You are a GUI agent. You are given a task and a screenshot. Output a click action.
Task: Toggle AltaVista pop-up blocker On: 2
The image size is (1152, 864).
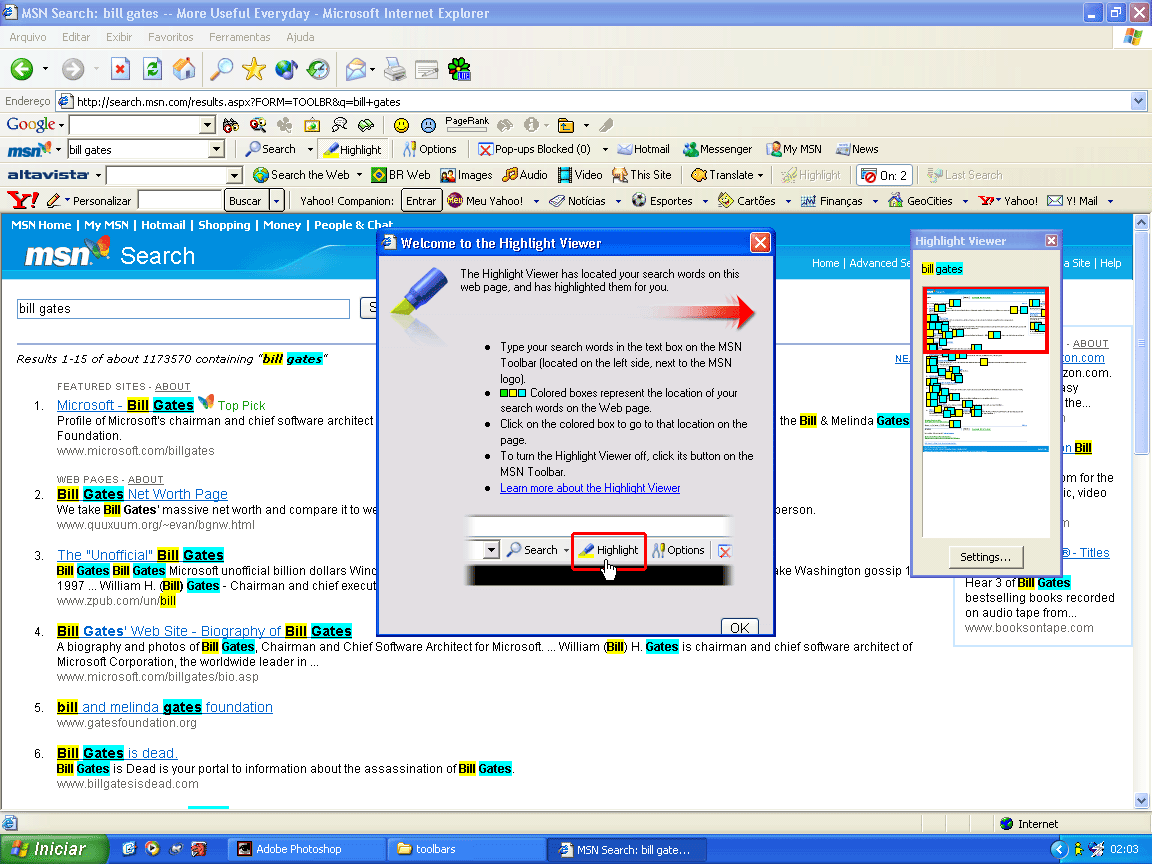click(885, 175)
